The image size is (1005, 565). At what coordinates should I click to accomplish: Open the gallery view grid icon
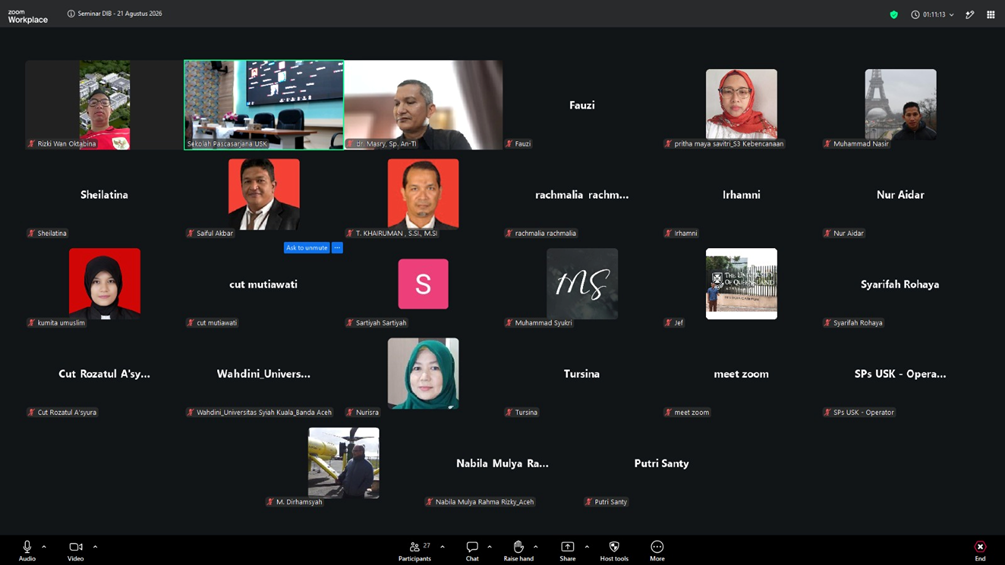point(990,14)
